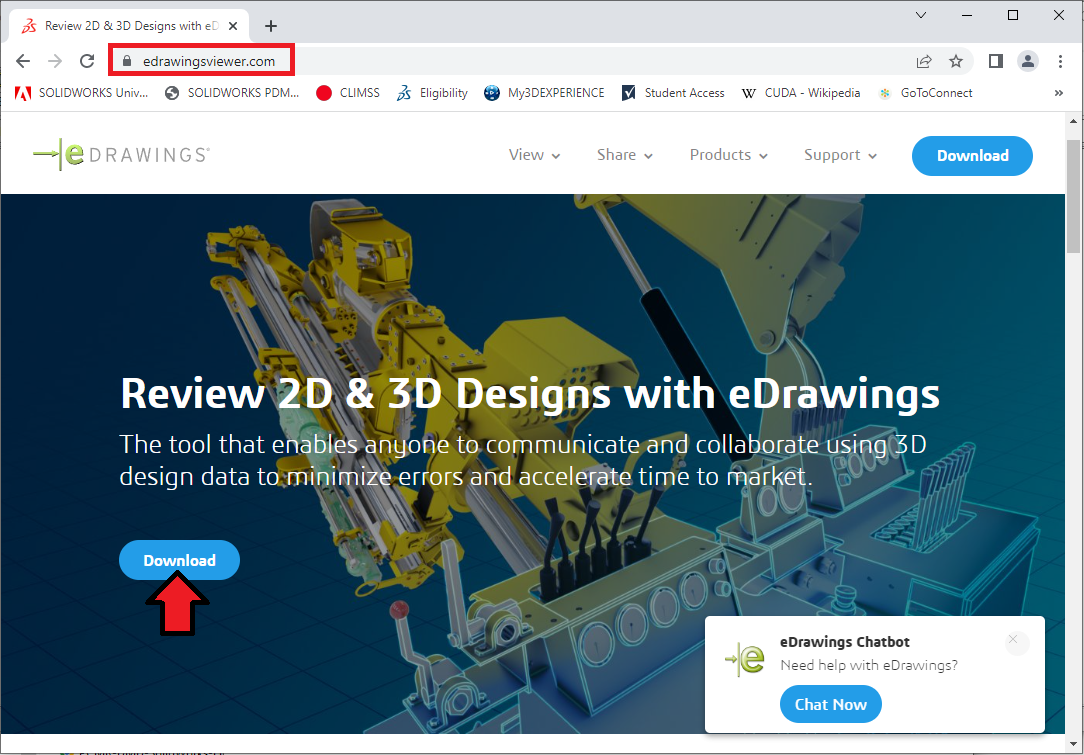Expand the Products navigation menu
The height and width of the screenshot is (755, 1084).
click(x=729, y=155)
